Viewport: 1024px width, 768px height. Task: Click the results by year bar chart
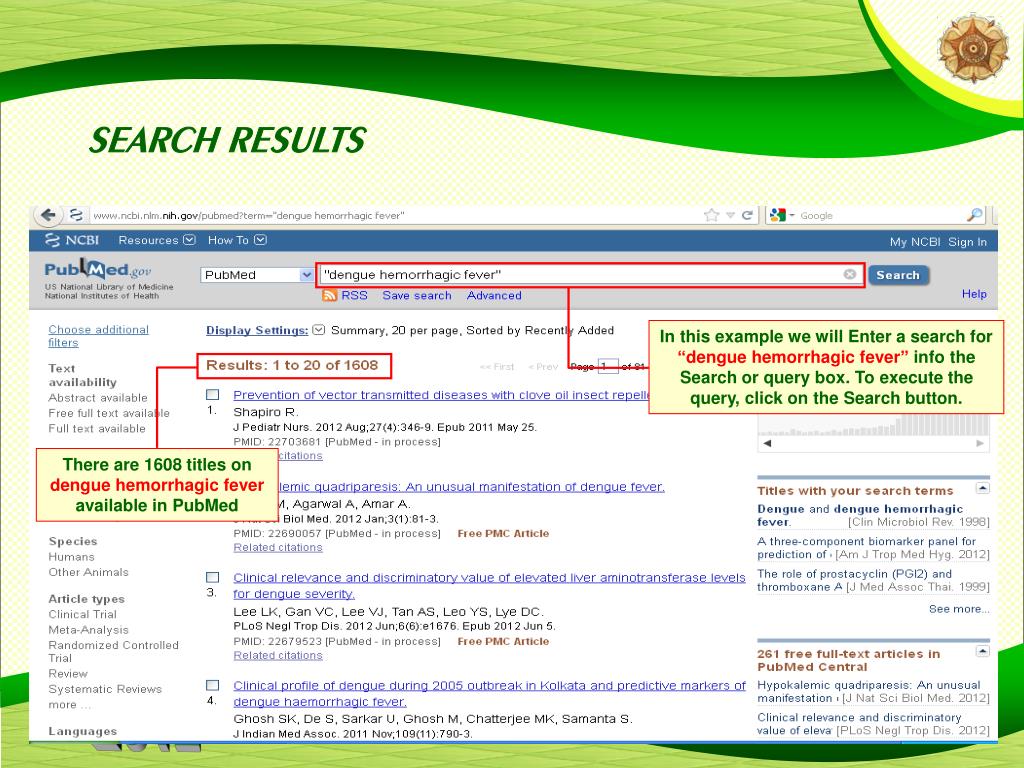point(873,424)
